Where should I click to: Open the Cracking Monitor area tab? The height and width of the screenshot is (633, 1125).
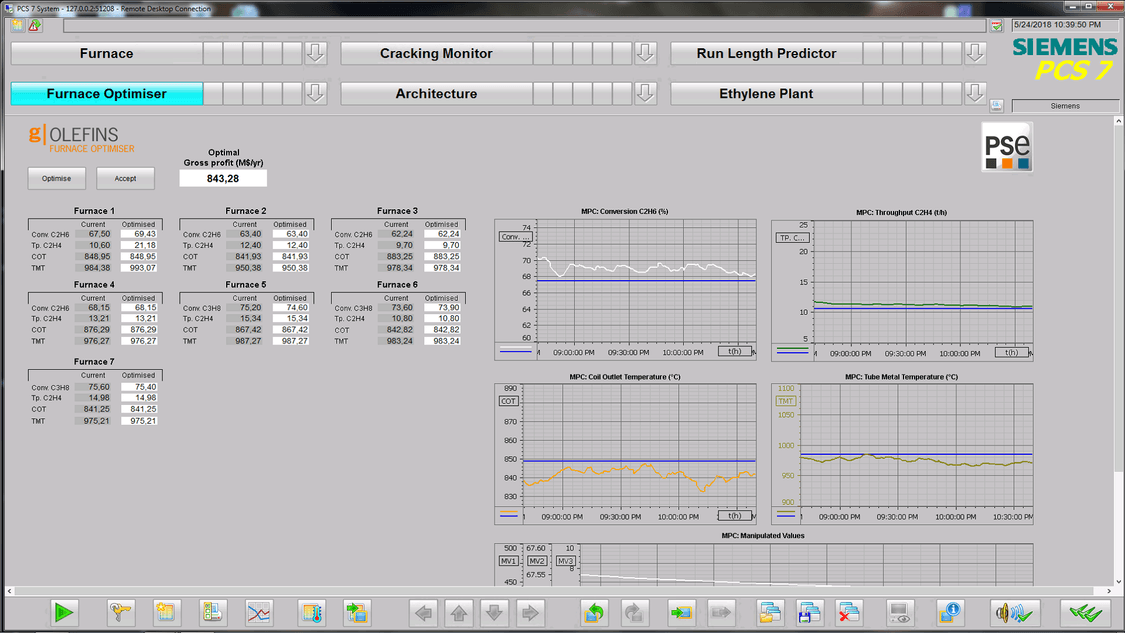click(x=436, y=53)
